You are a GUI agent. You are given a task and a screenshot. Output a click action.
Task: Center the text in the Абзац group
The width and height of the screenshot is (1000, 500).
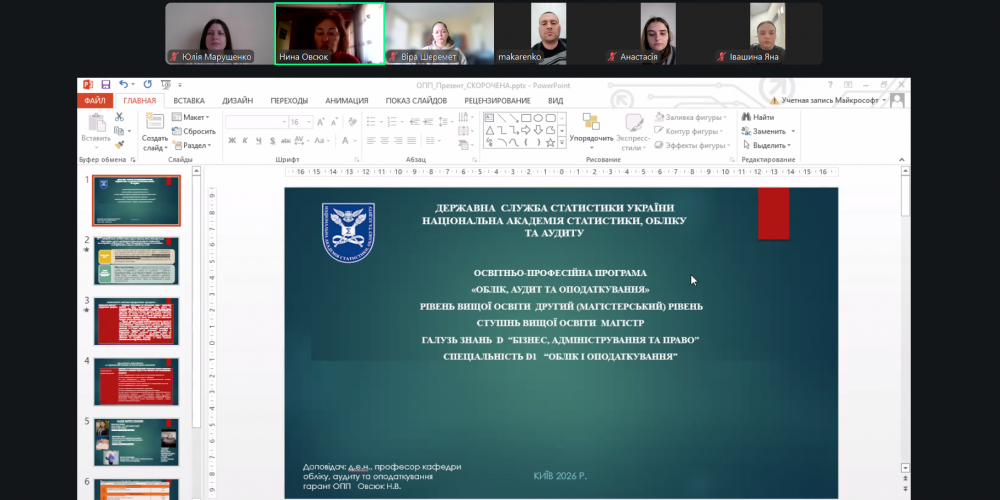coord(385,140)
